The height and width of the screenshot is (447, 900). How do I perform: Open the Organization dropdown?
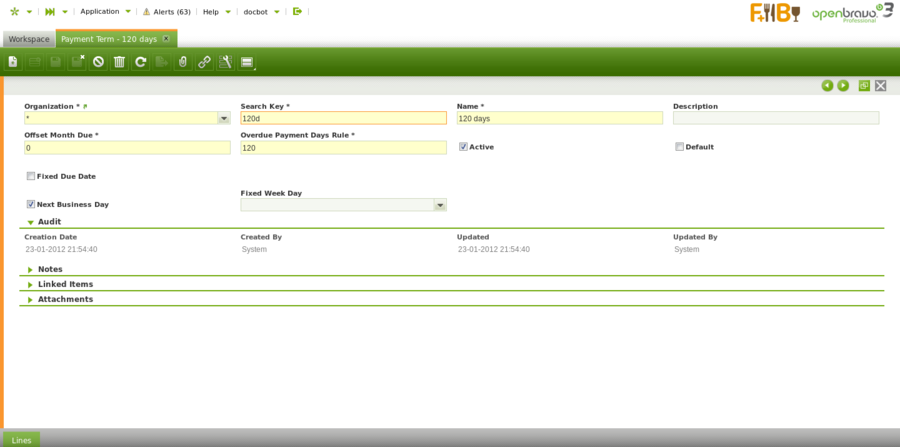pyautogui.click(x=223, y=118)
